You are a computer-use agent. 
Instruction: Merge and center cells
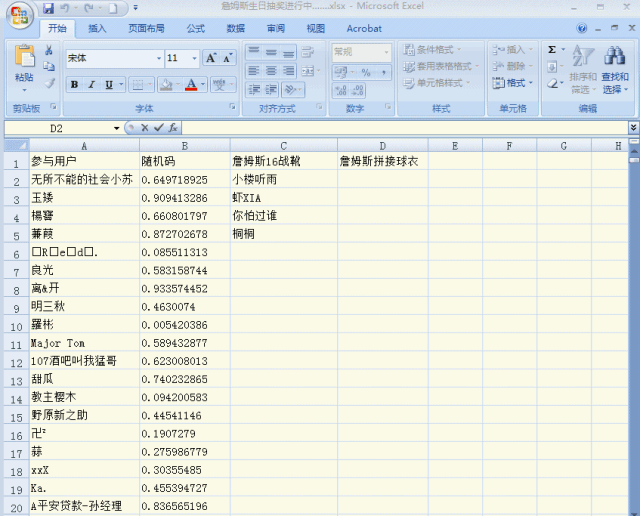(307, 71)
